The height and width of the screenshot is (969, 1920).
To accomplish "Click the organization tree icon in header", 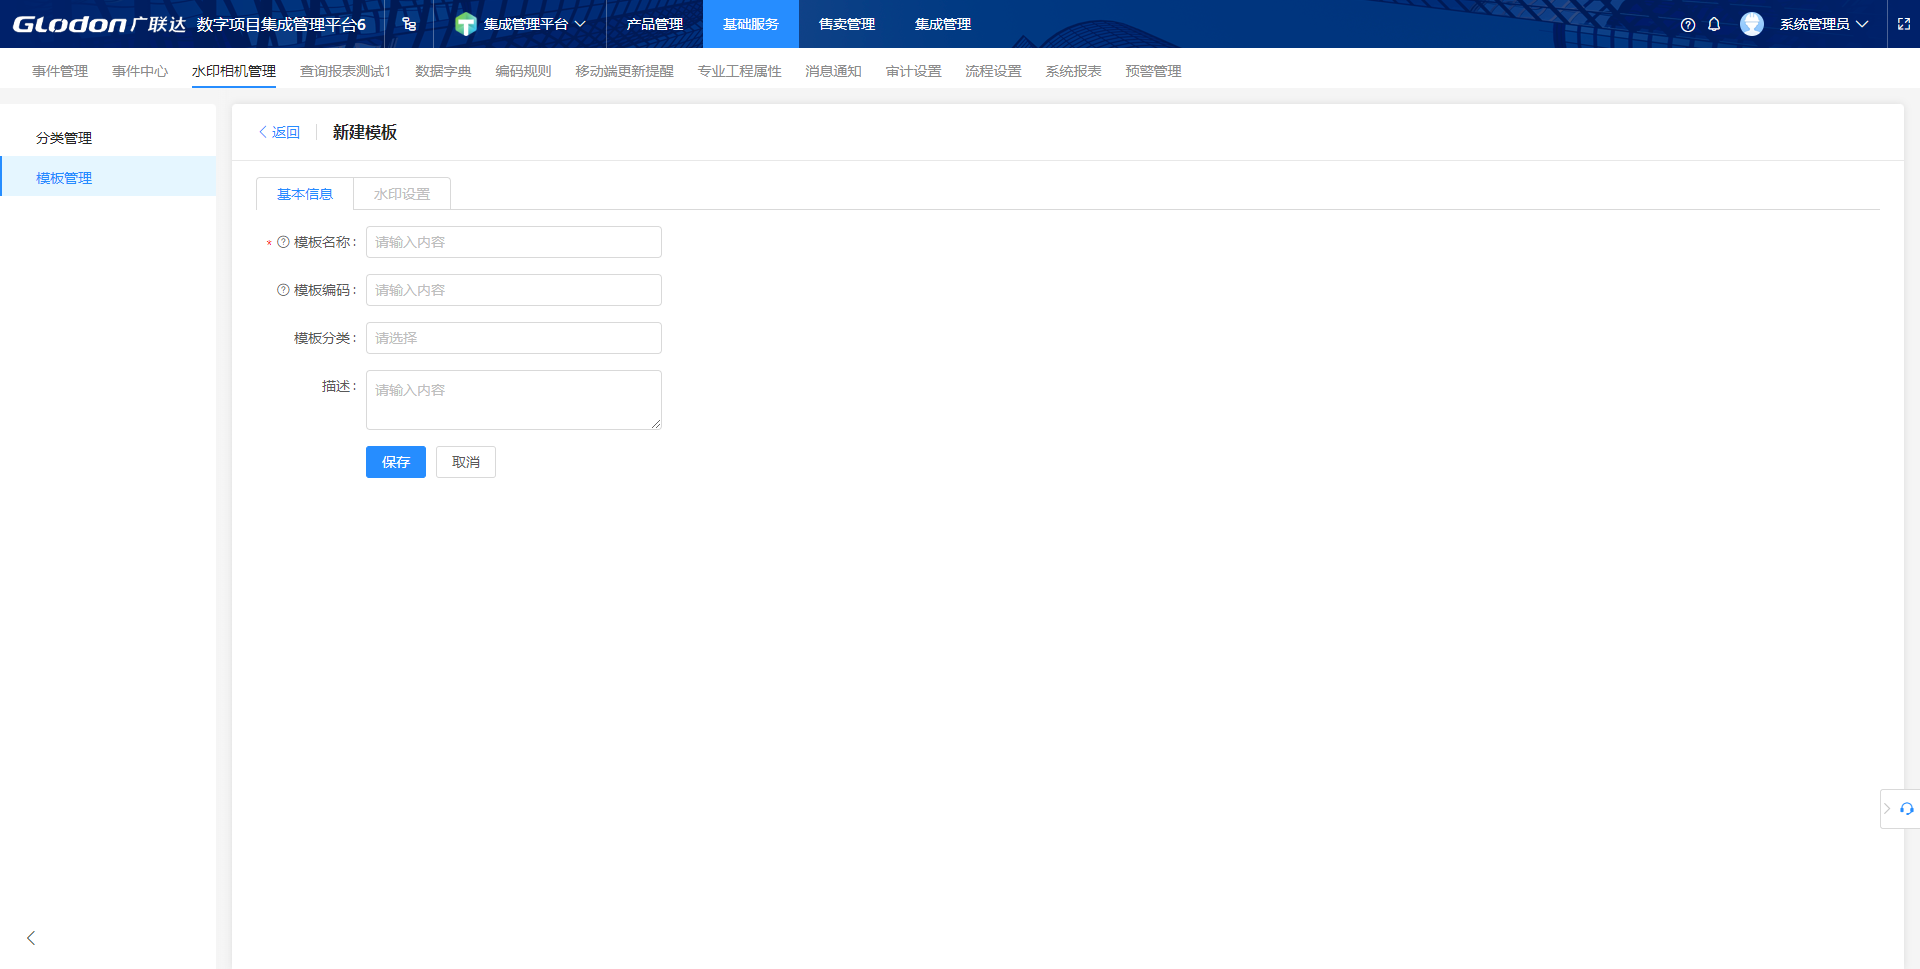I will (x=409, y=25).
